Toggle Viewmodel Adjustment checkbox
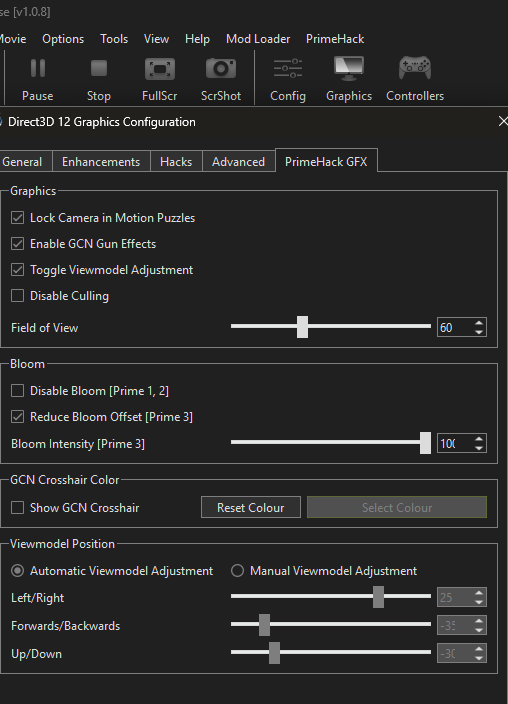 coord(18,270)
